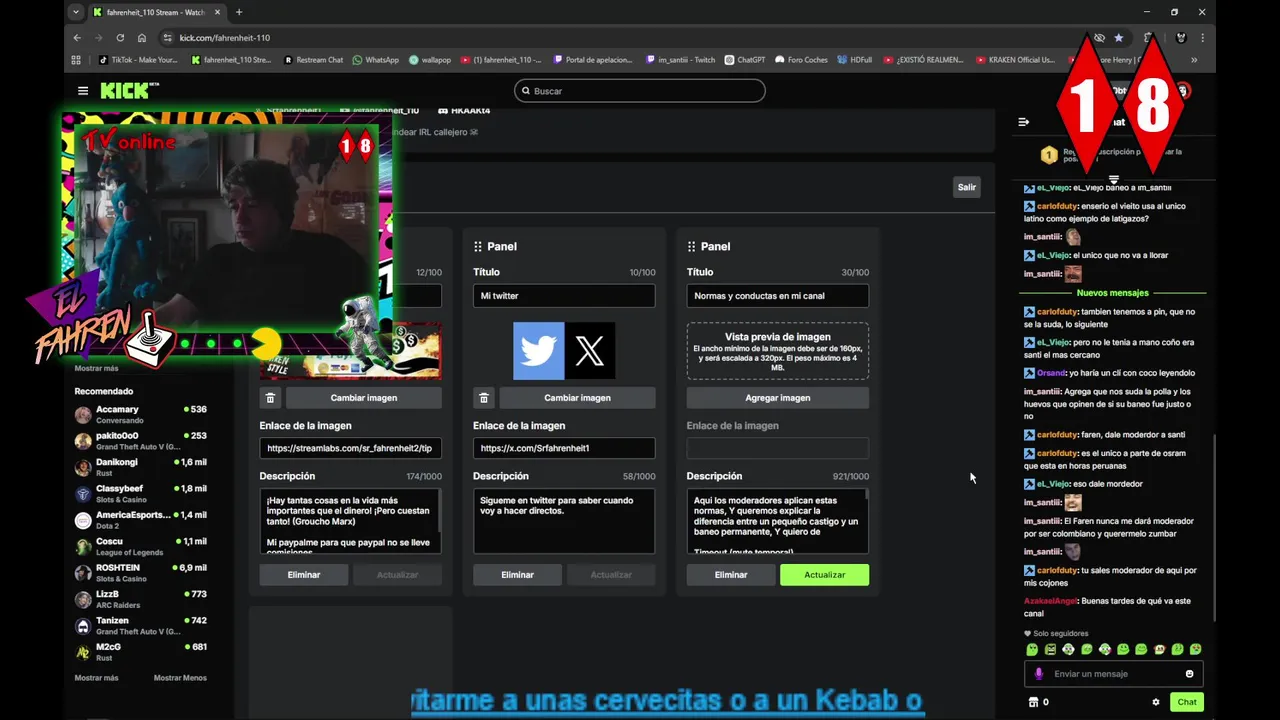Click Cambiar imagen in the Twitter panel
Image resolution: width=1280 pixels, height=720 pixels.
click(577, 398)
